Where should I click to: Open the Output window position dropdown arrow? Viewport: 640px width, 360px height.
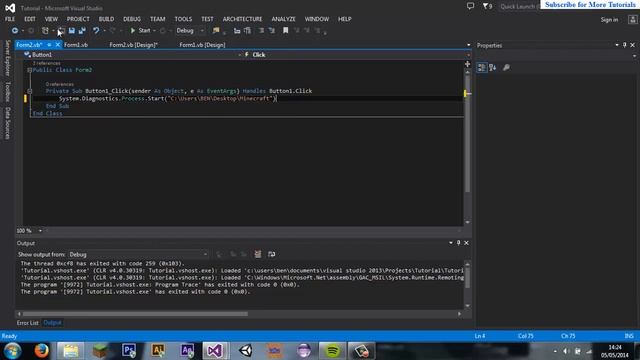pyautogui.click(x=451, y=243)
